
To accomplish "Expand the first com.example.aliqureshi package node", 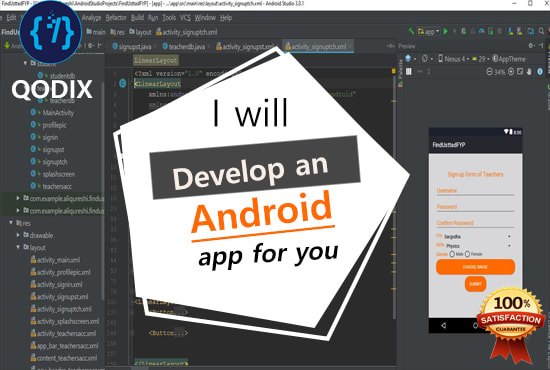I will pyautogui.click(x=18, y=198).
